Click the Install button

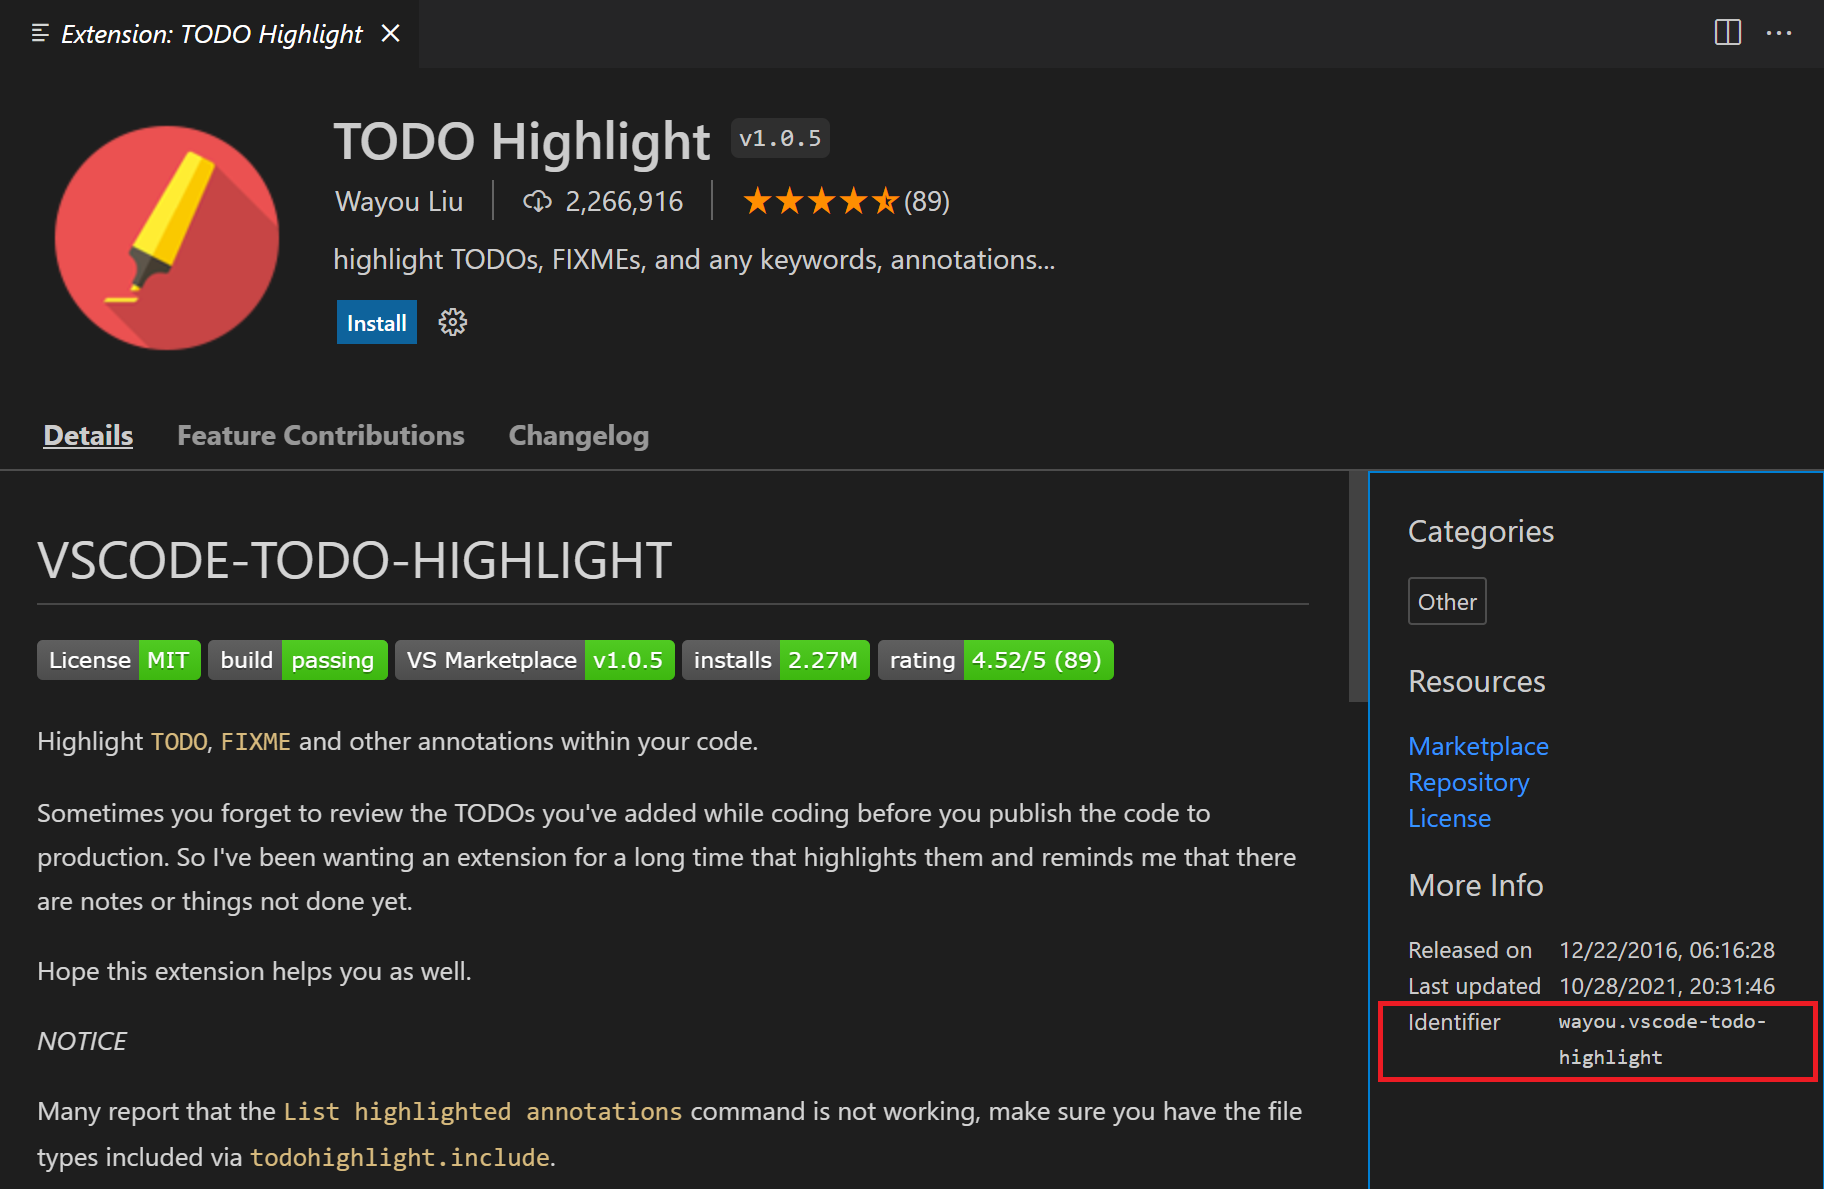tap(375, 321)
